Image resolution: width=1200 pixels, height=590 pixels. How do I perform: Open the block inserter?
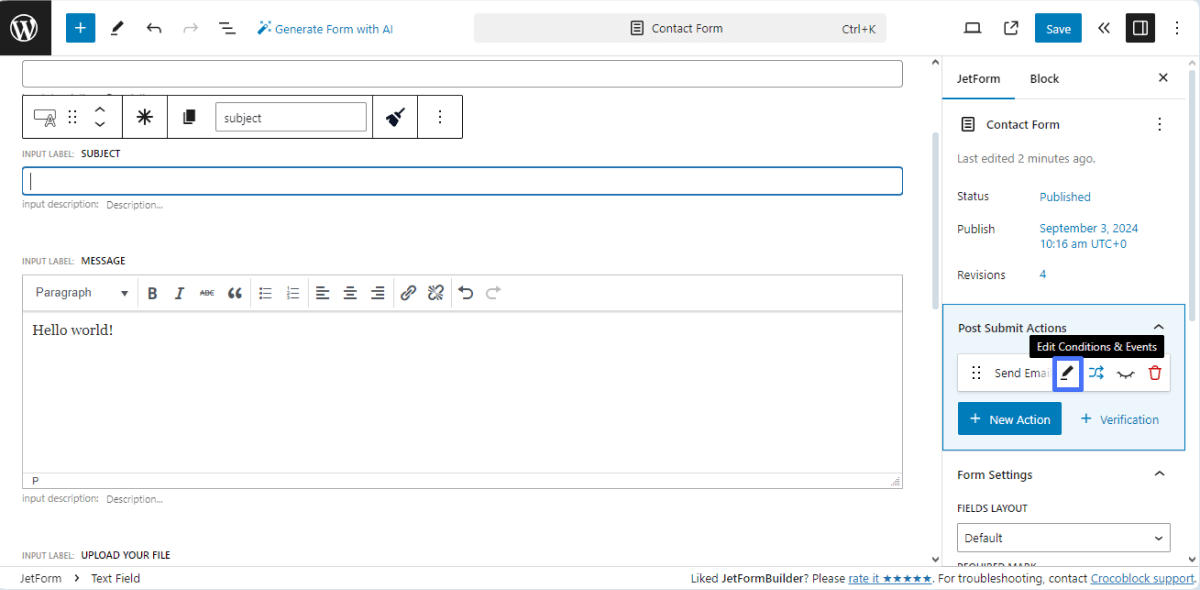point(80,27)
